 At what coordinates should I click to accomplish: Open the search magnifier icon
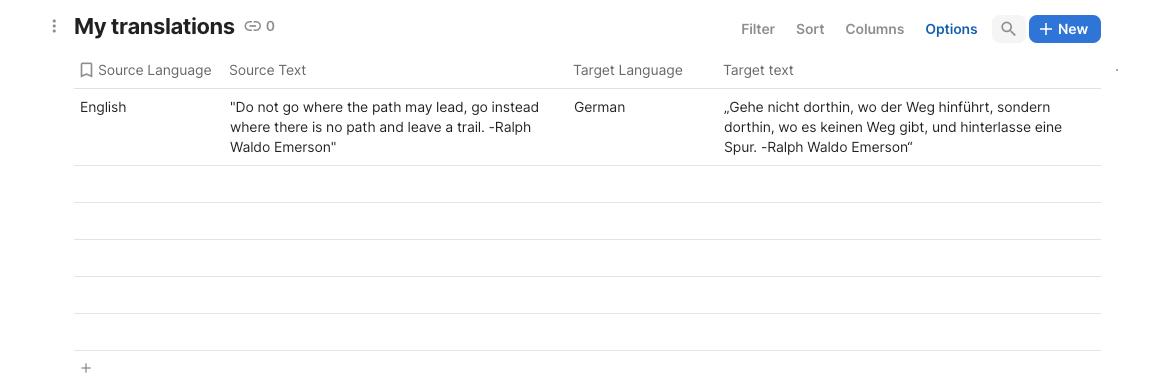point(1008,29)
